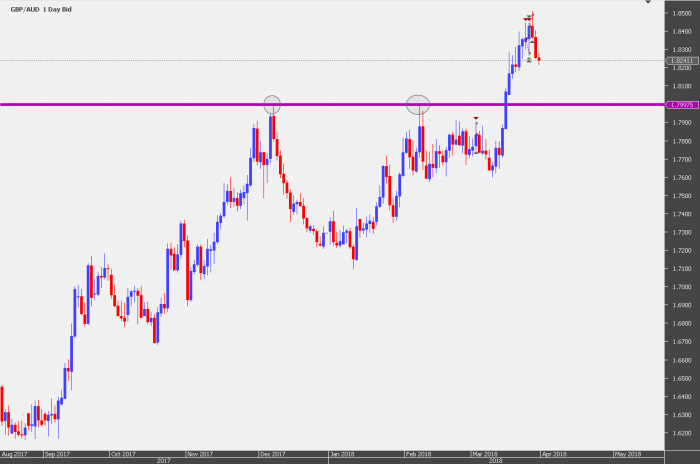Select the green up-triangle marker near 1.8241

[529, 59]
